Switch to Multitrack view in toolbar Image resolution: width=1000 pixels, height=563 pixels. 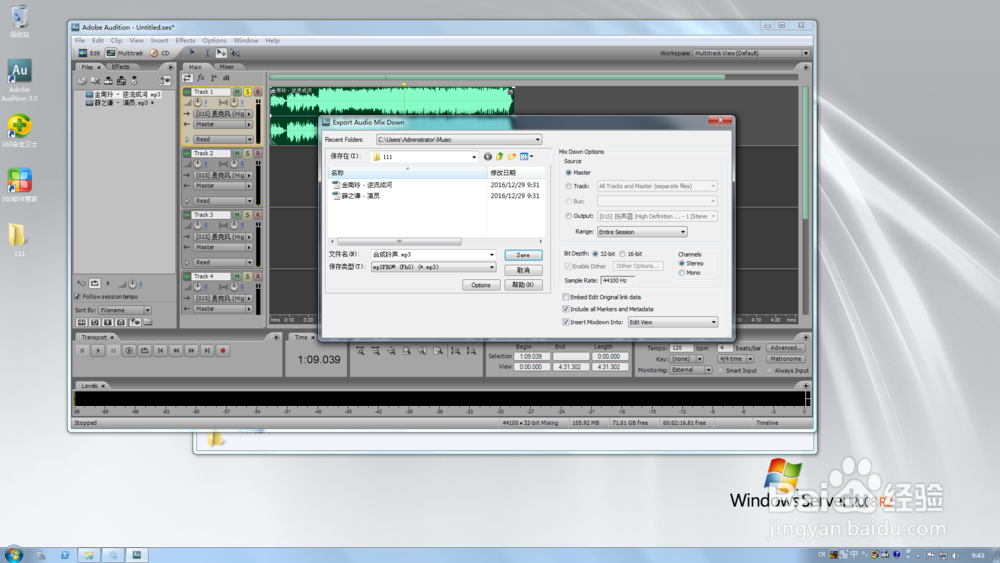[125, 53]
